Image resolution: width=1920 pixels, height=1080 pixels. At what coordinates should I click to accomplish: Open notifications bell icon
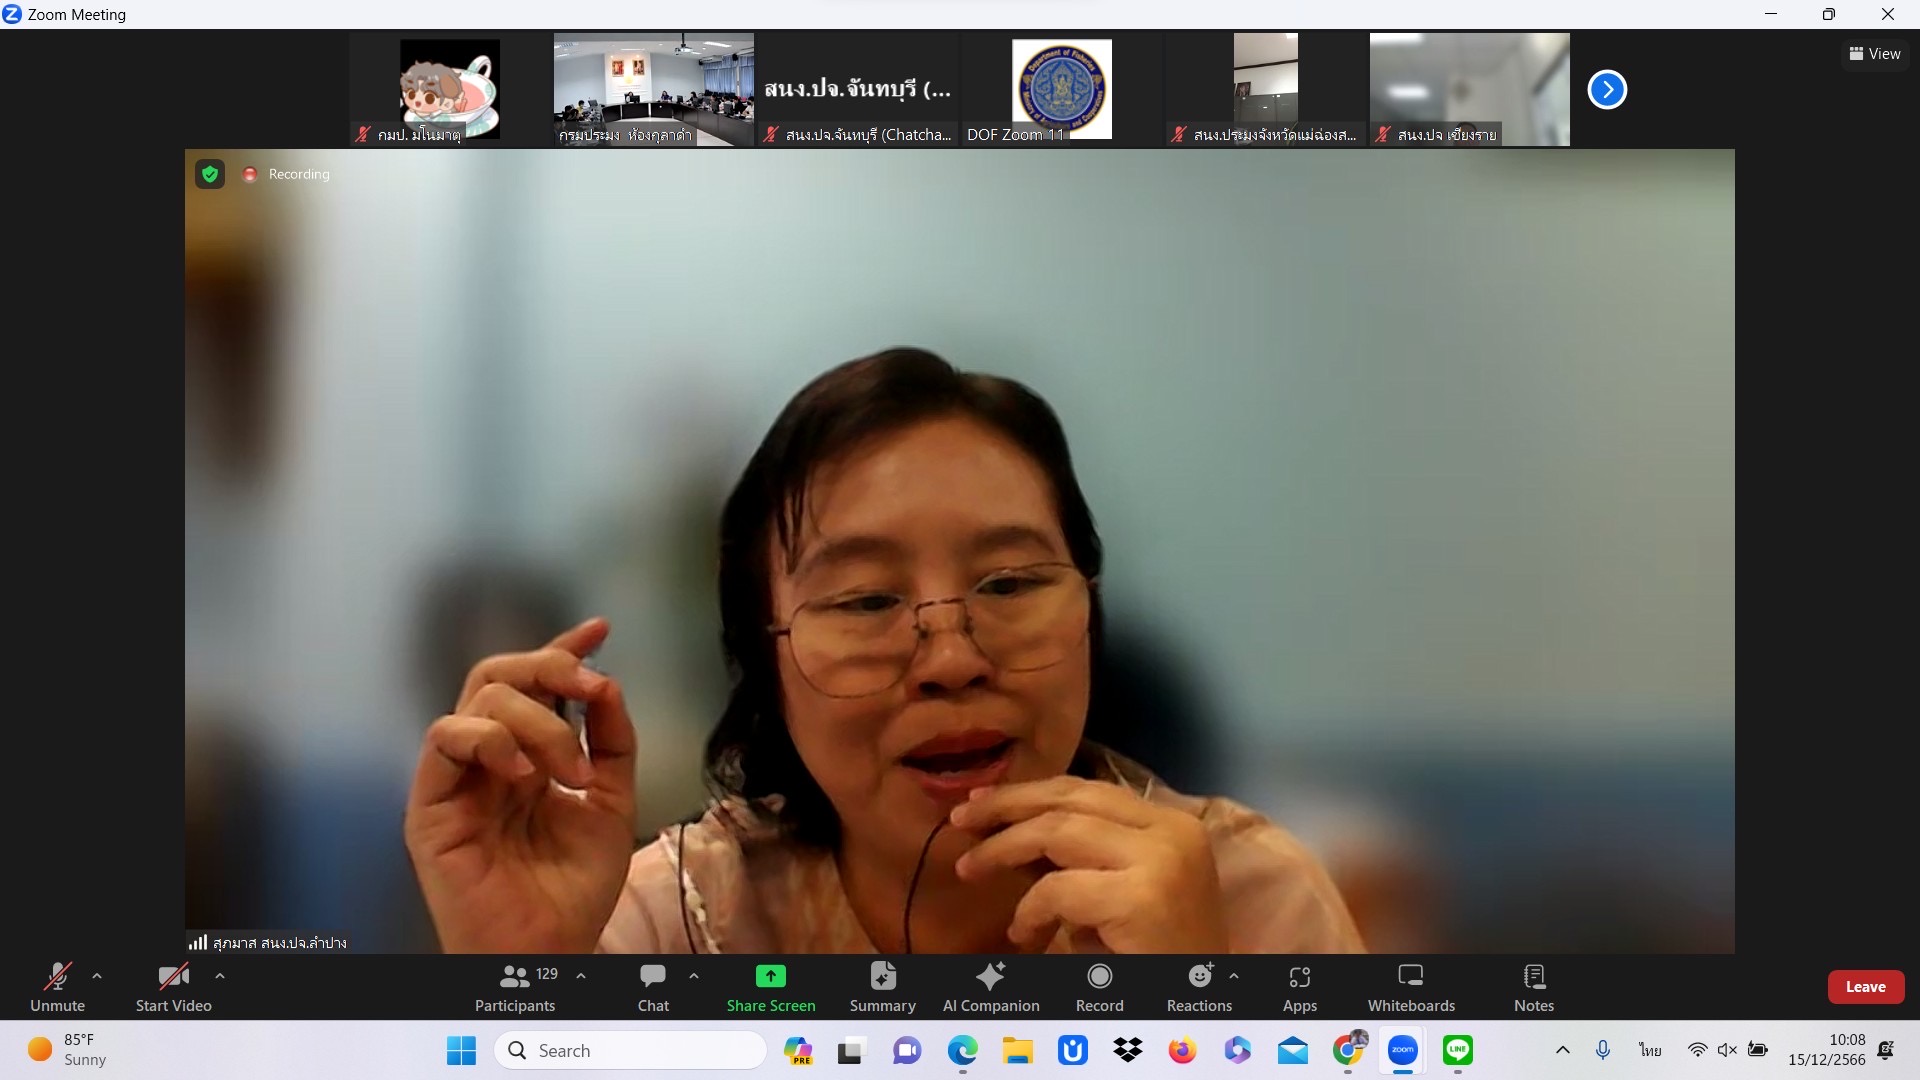point(1886,1050)
